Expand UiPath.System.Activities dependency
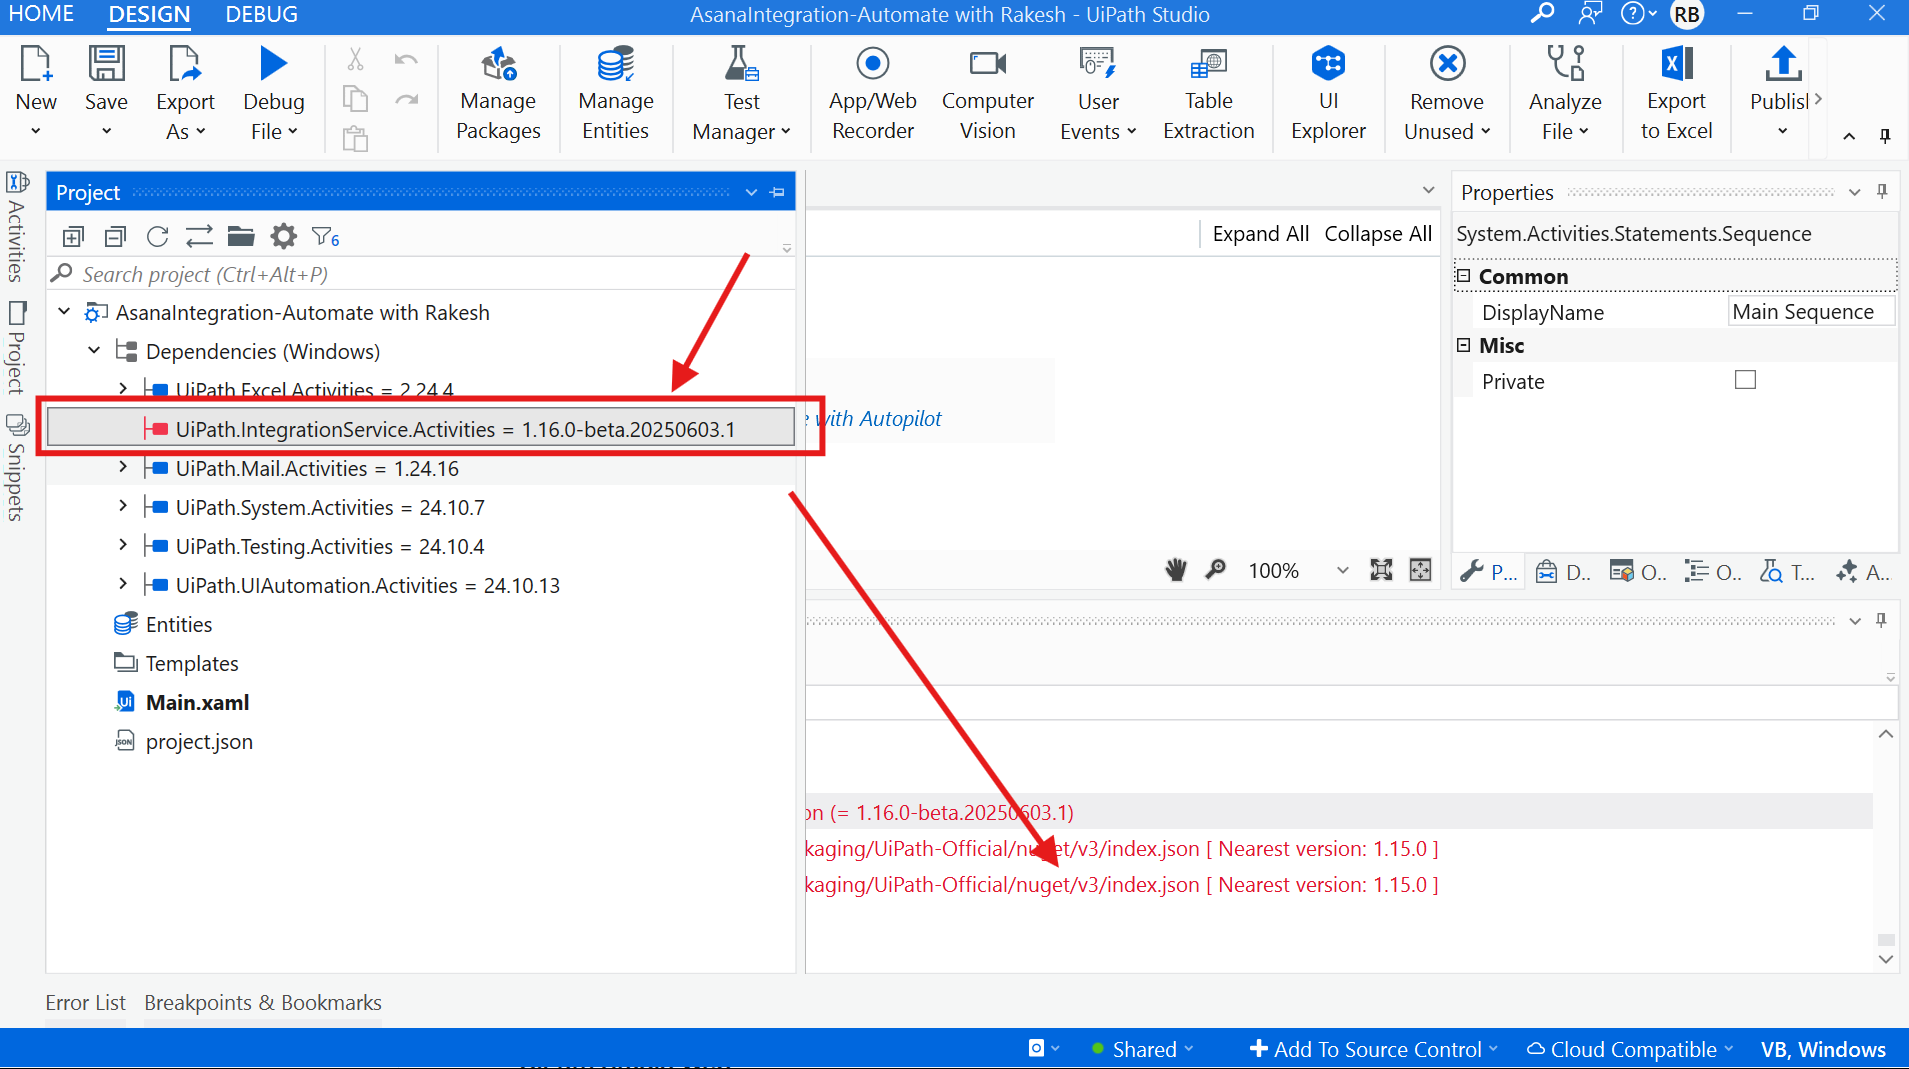 [x=123, y=506]
